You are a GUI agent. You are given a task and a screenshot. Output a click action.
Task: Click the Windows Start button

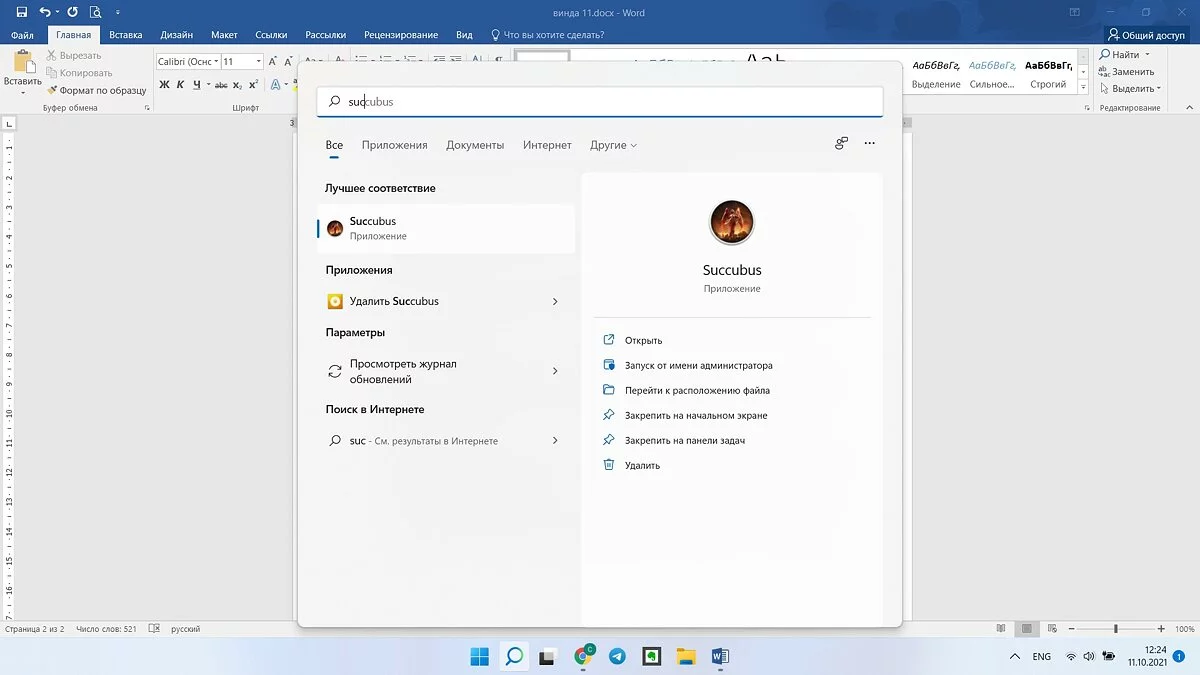point(480,657)
